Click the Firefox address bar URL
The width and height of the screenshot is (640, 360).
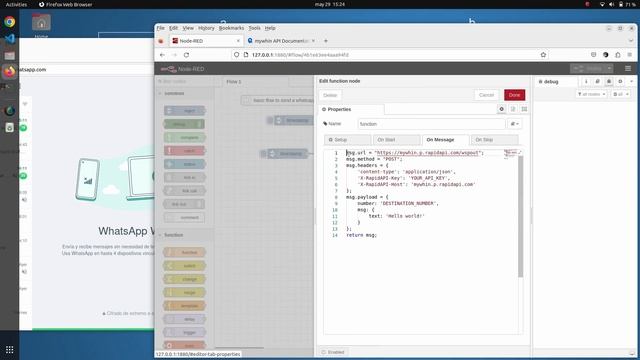300,55
